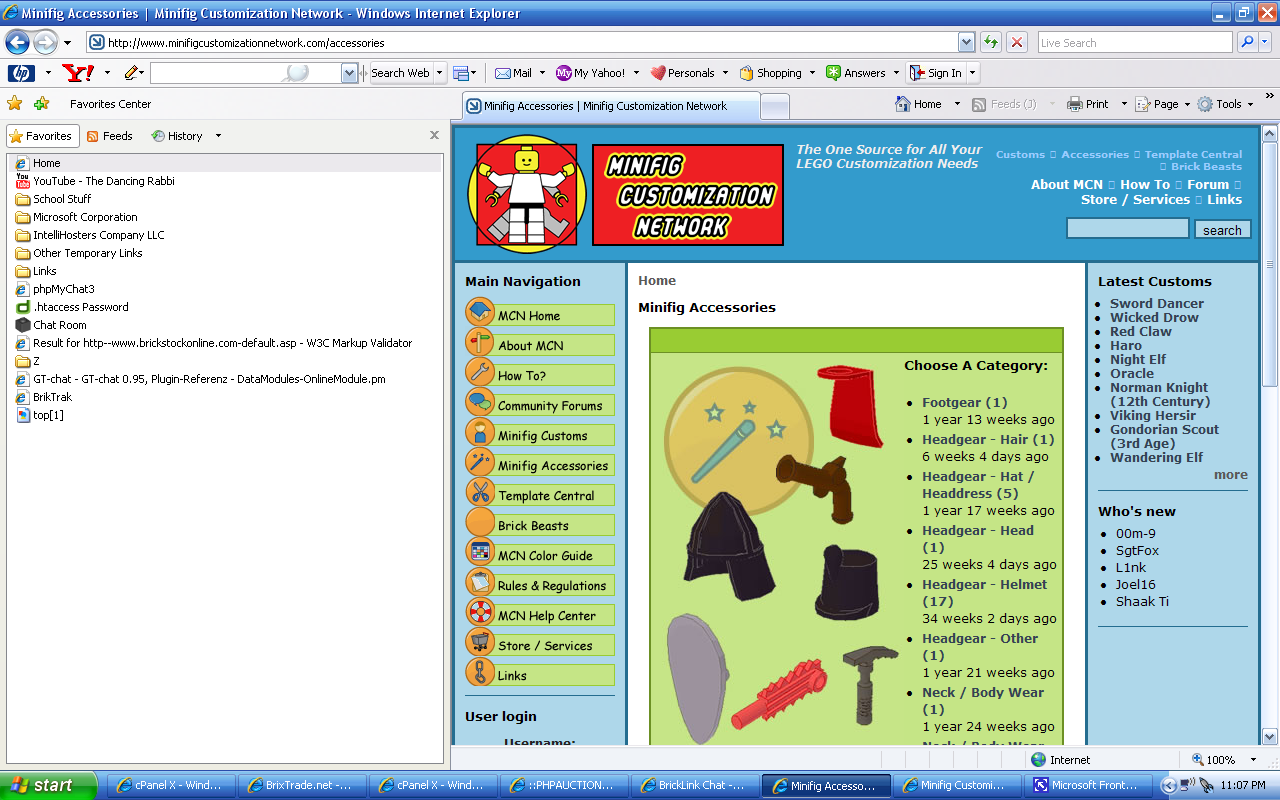Click the Forum menu item in the site header
Viewport: 1280px width, 800px height.
tap(1207, 184)
